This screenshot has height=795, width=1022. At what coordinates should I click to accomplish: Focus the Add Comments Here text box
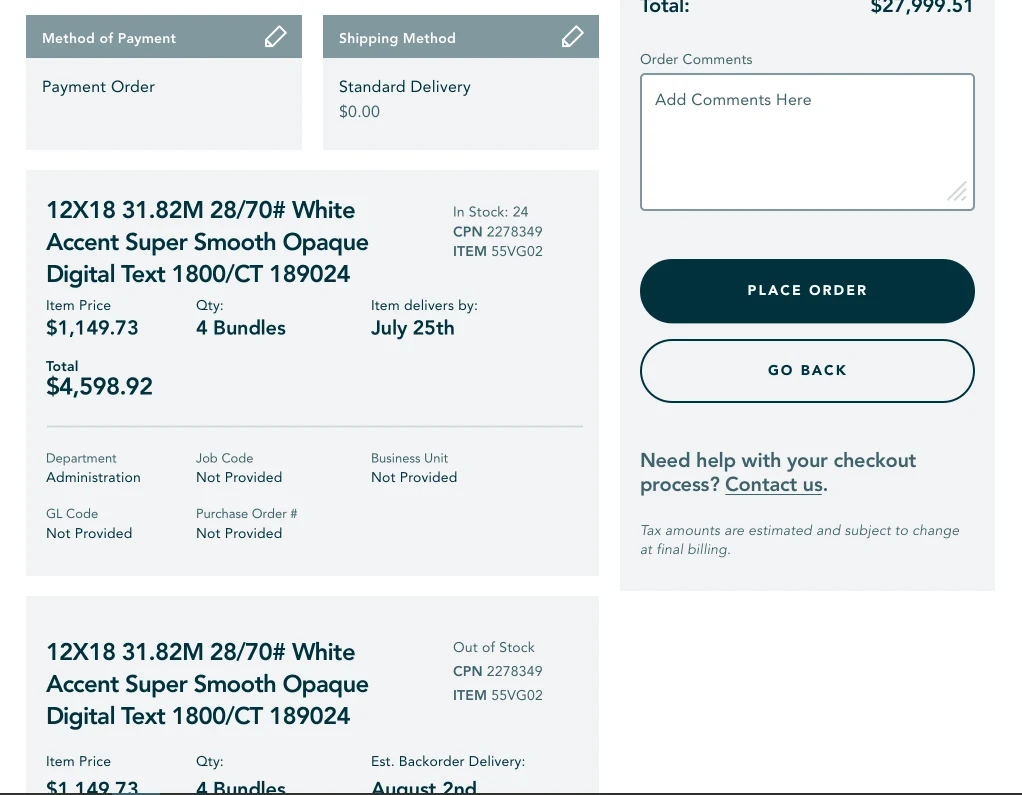[x=807, y=142]
